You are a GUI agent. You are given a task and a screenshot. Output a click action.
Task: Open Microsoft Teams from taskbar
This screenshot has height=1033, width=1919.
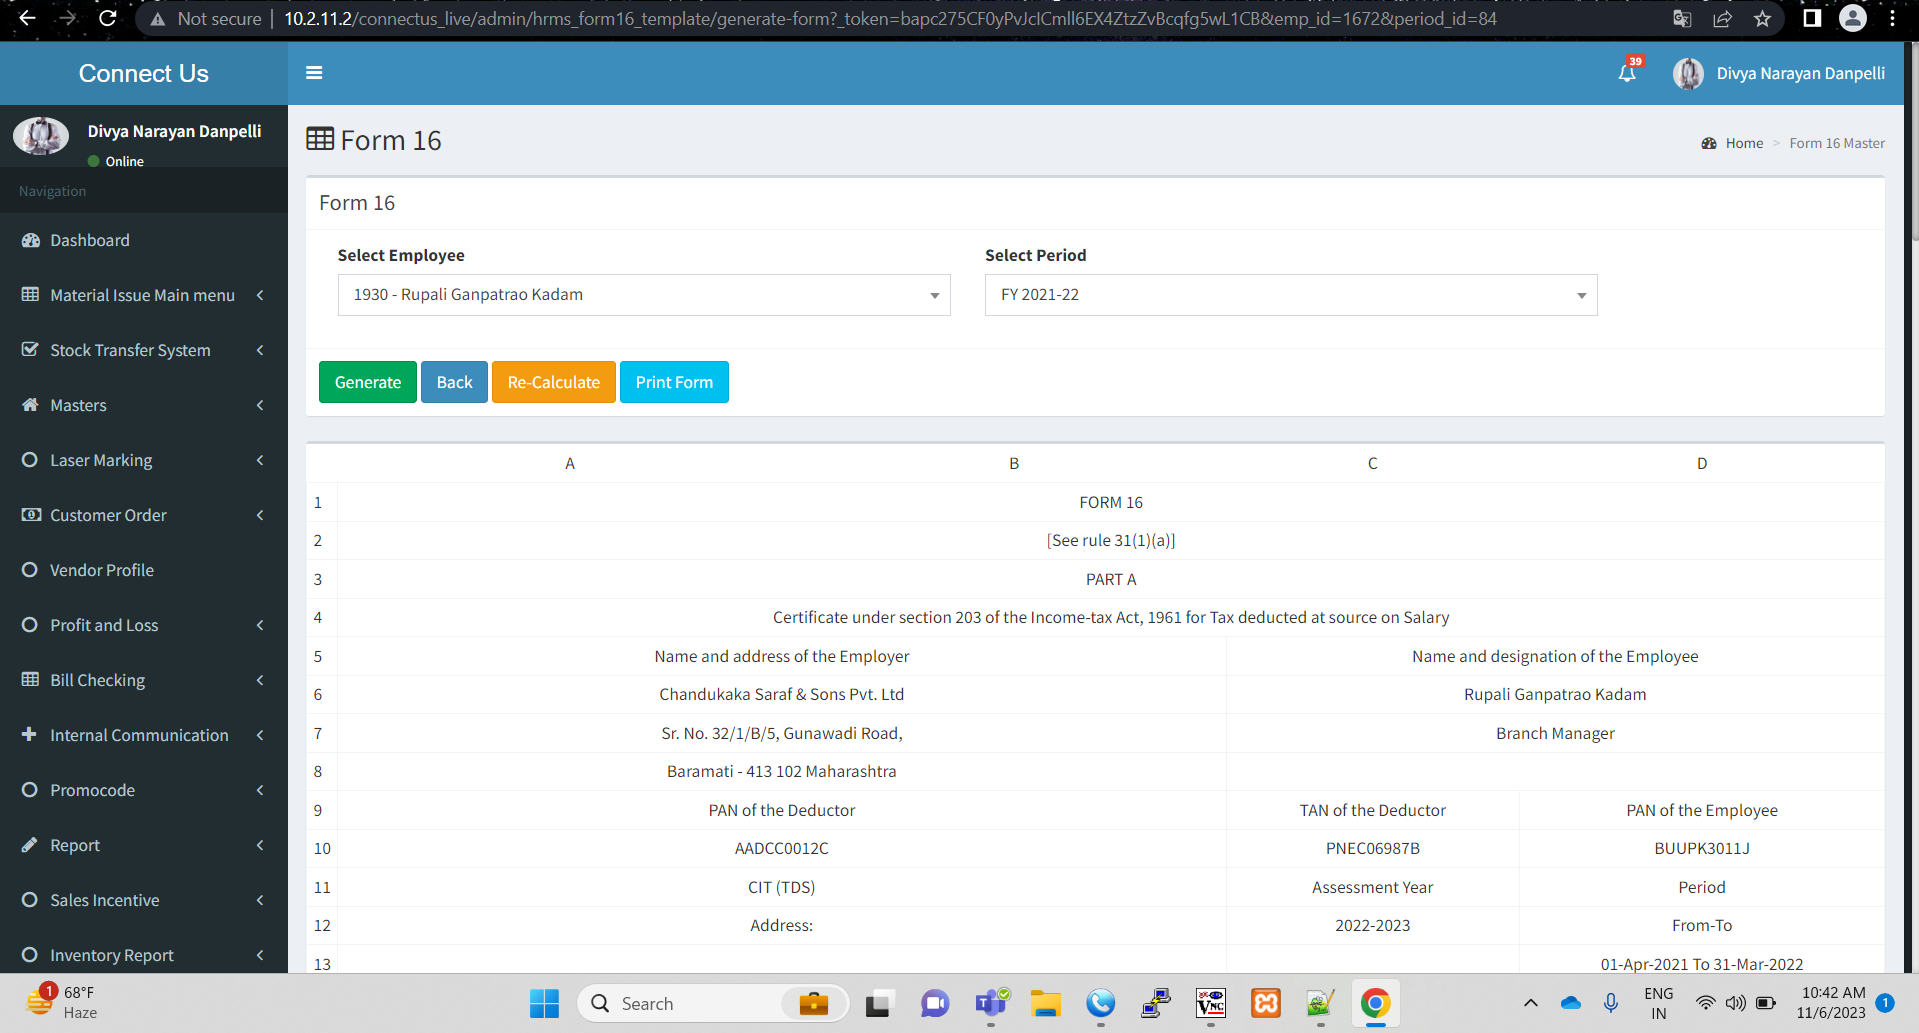991,1003
